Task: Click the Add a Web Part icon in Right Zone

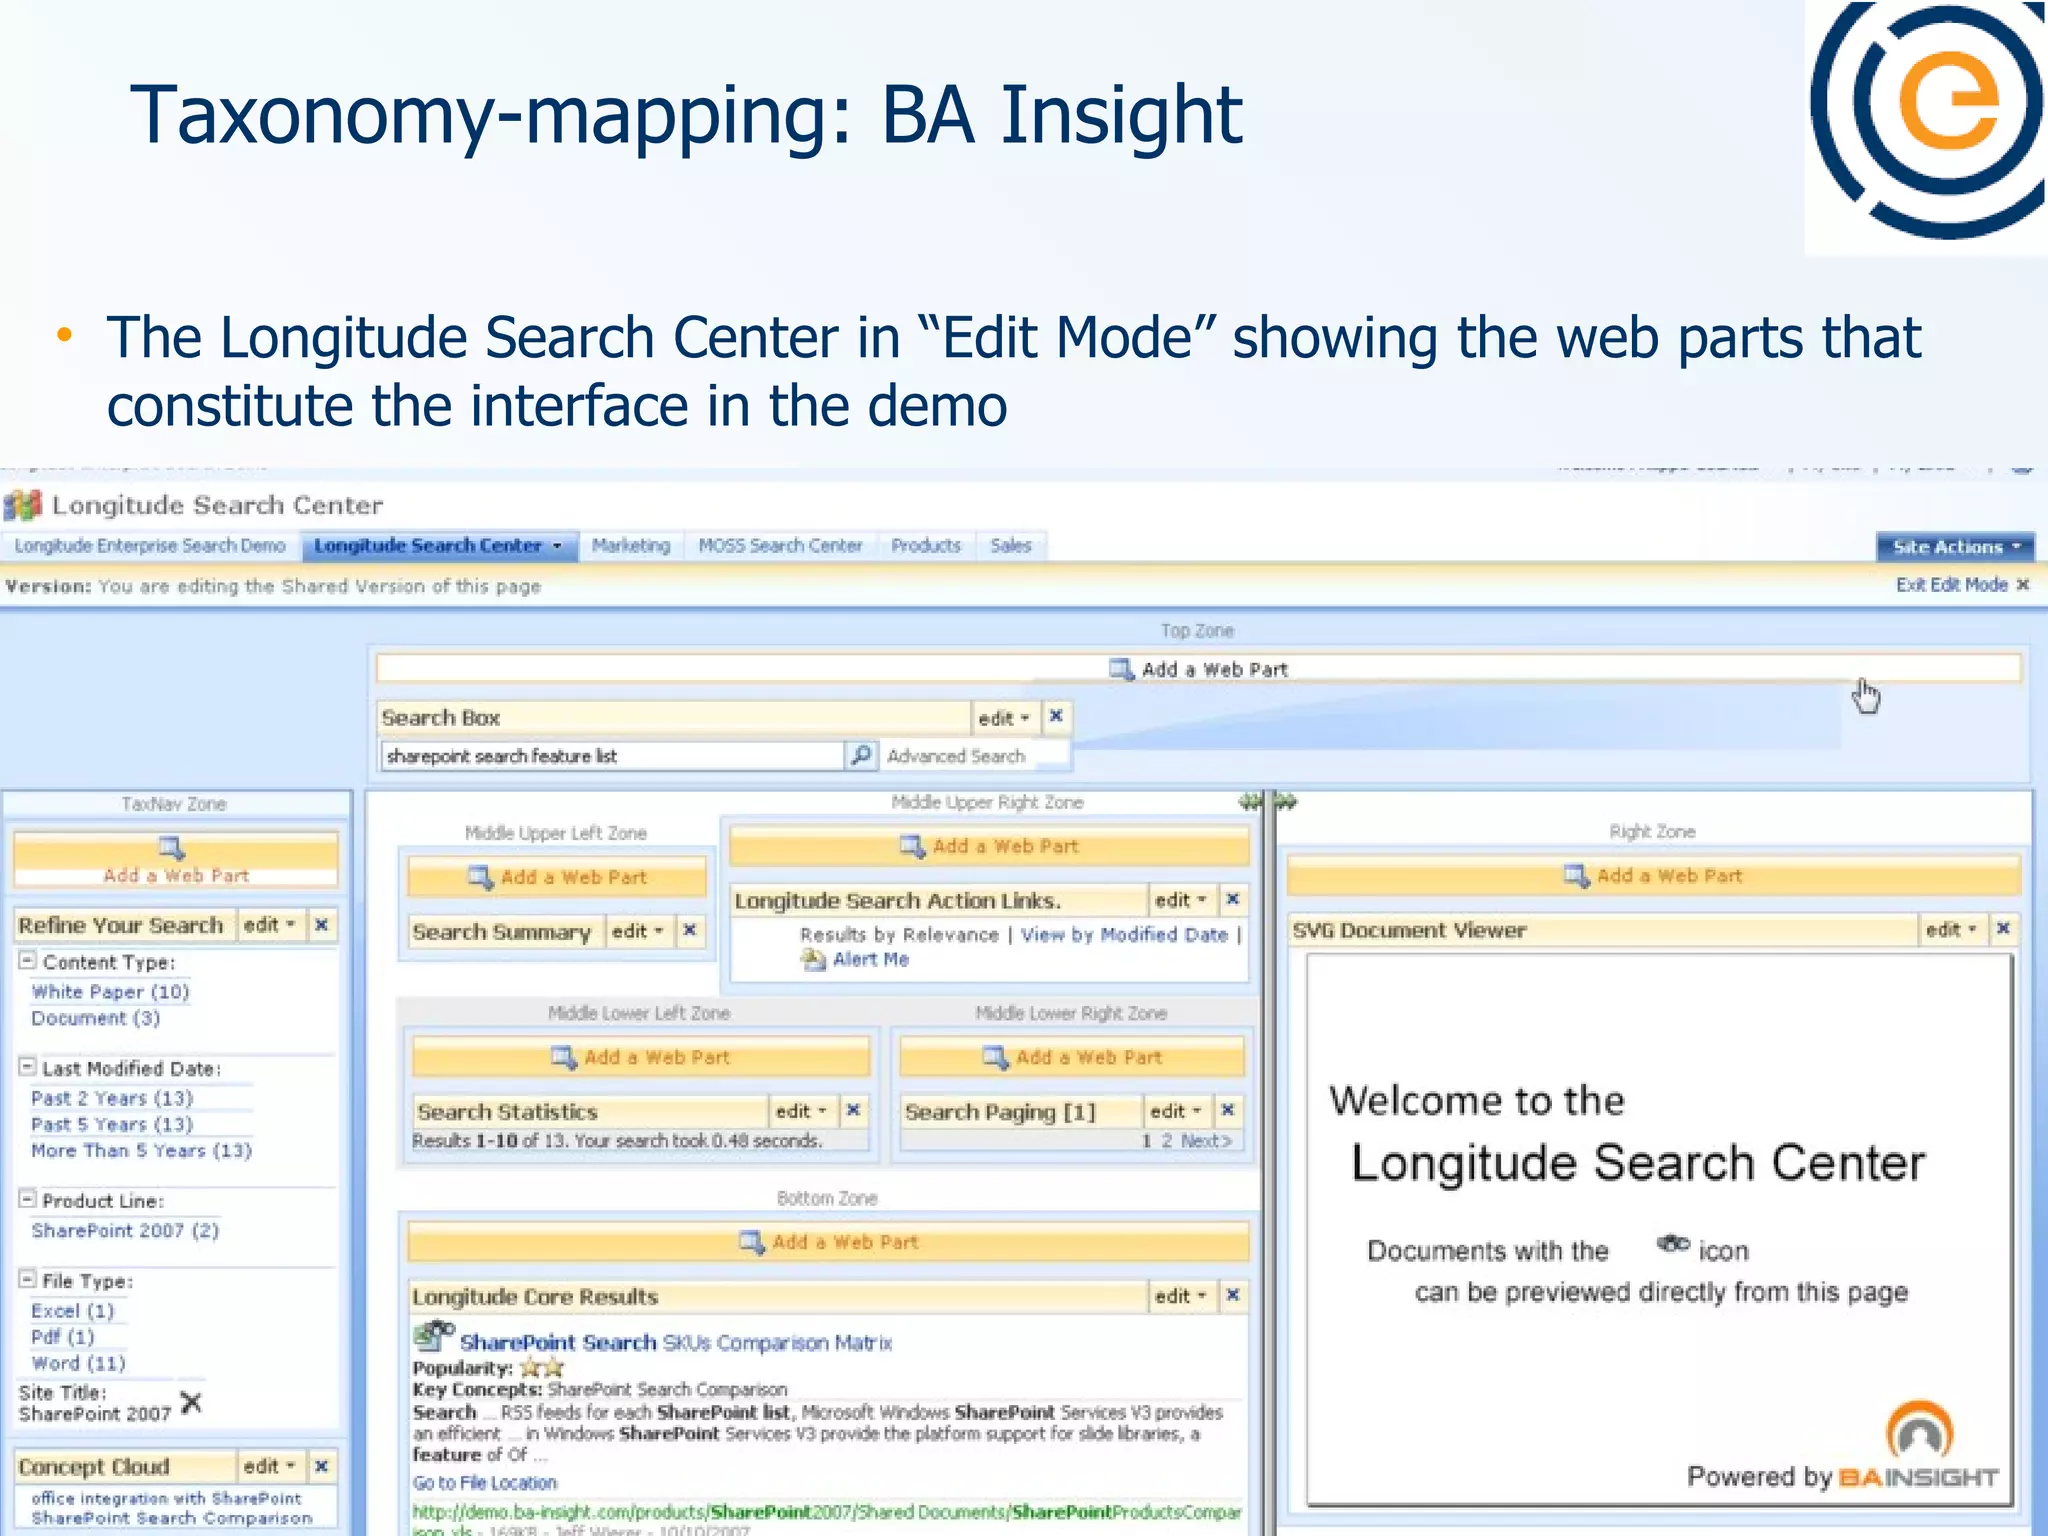Action: [1577, 876]
